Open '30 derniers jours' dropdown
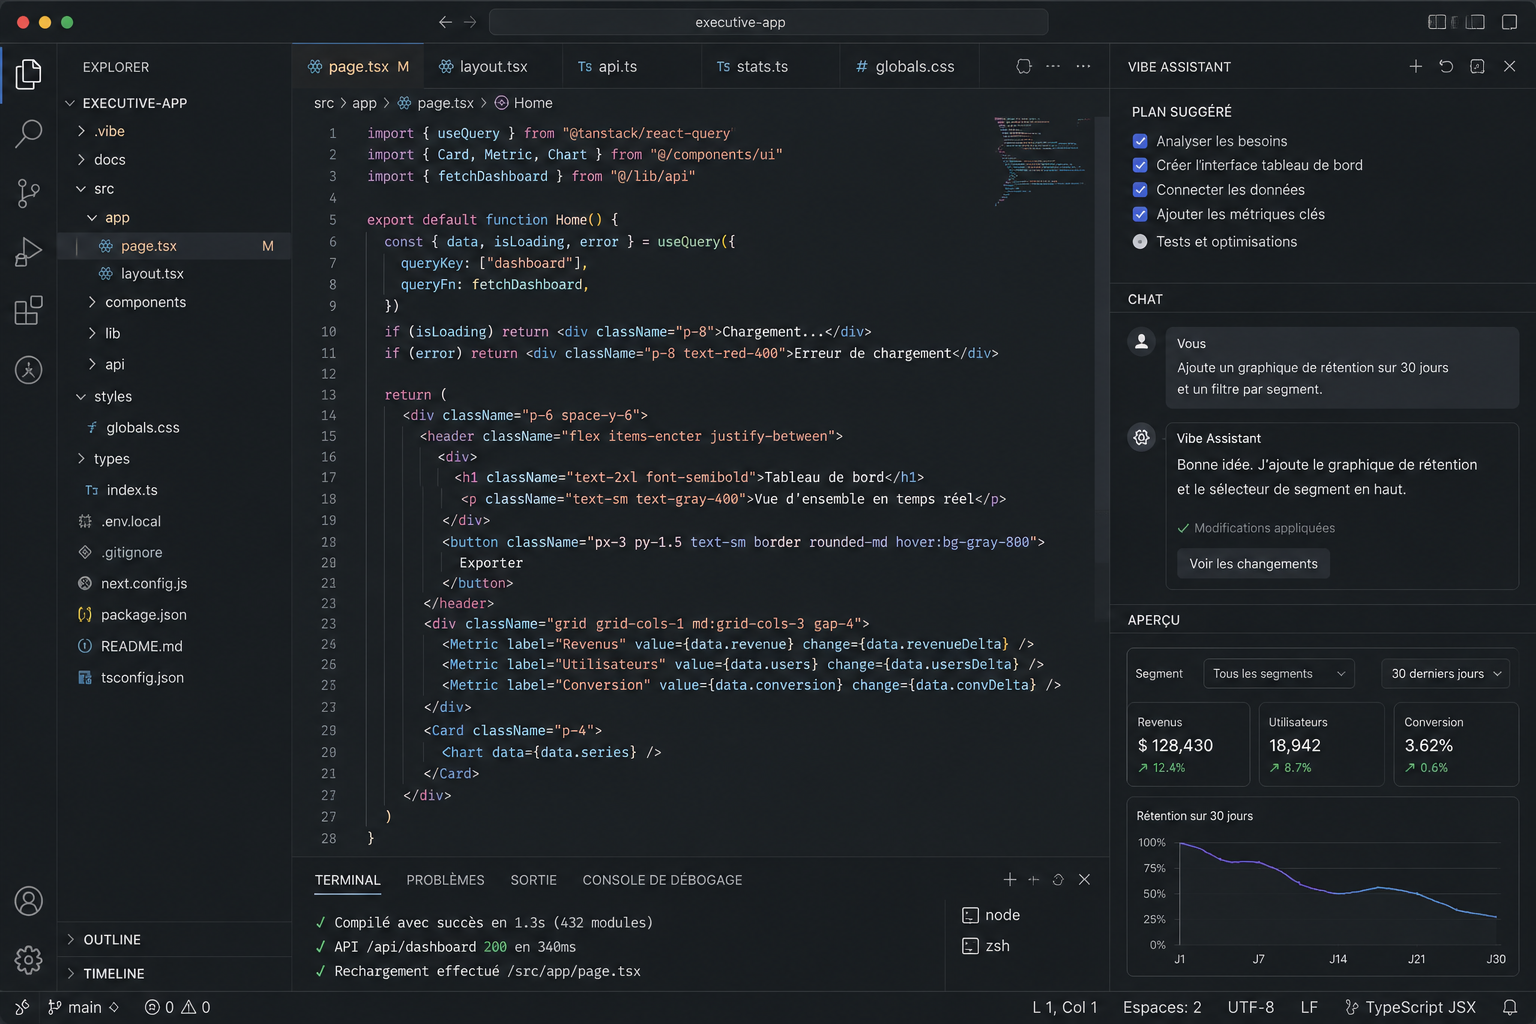This screenshot has height=1024, width=1536. pyautogui.click(x=1445, y=673)
